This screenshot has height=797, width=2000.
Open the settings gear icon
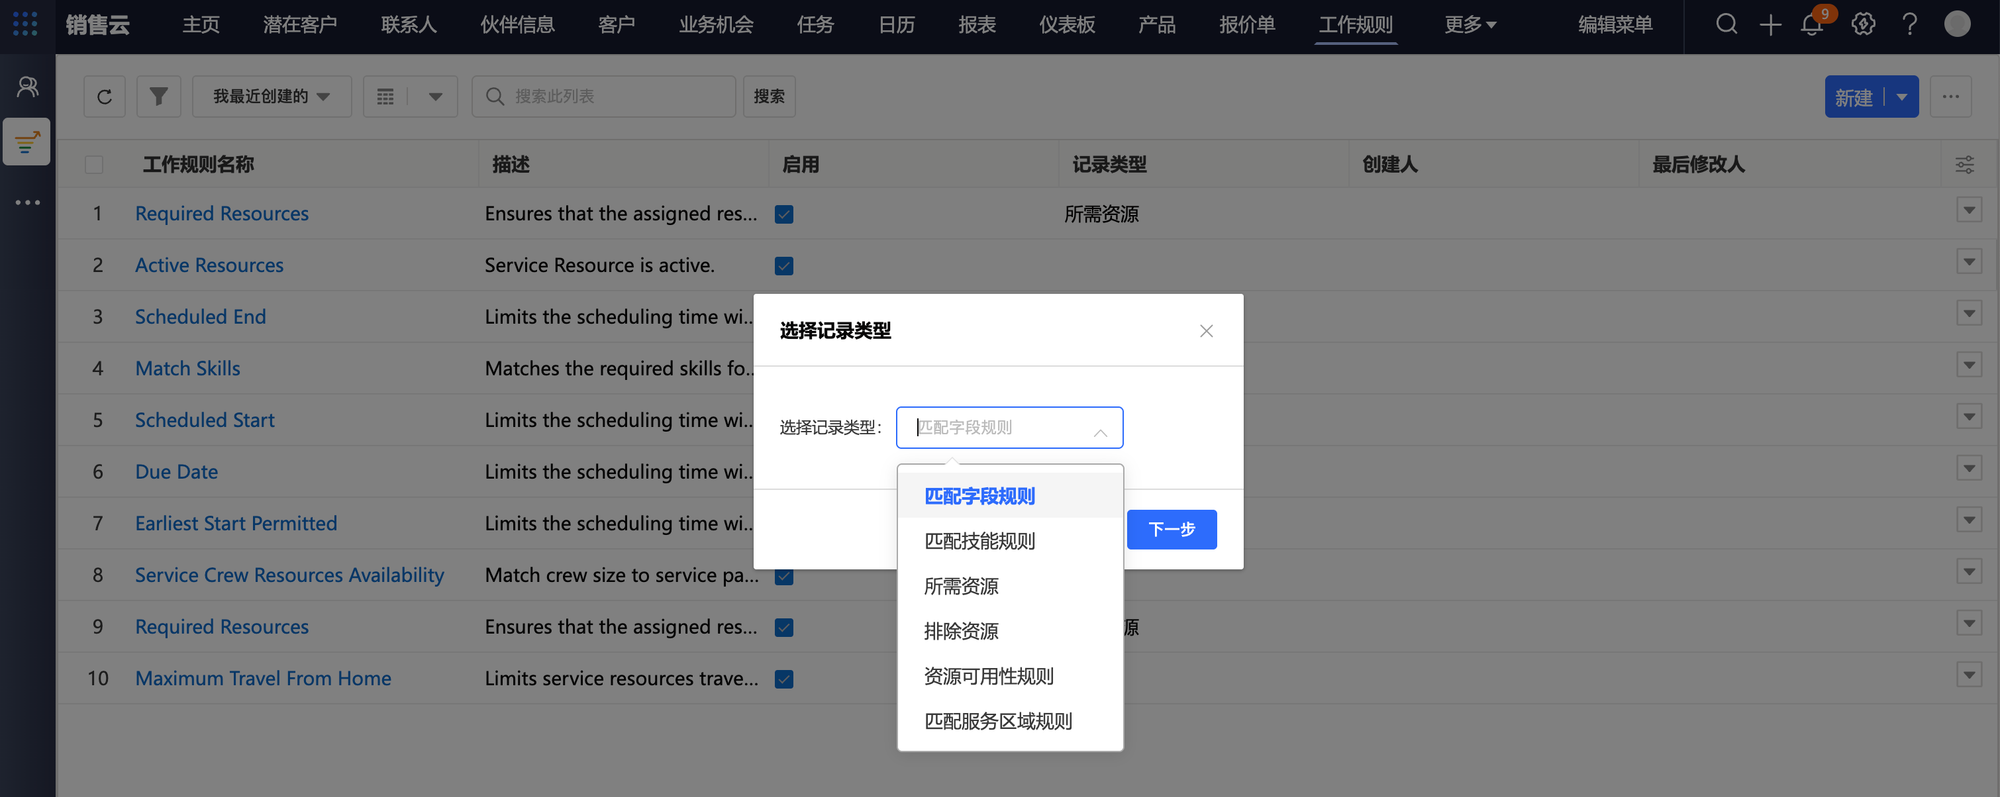(1863, 25)
